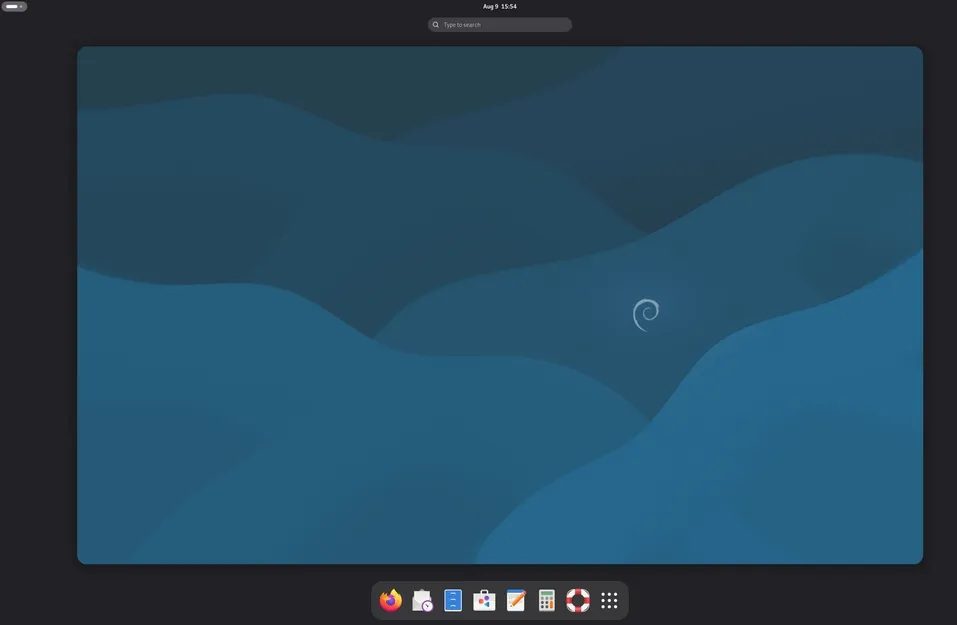Select the small dot in the workspace indicator
The height and width of the screenshot is (625, 957).
[x=21, y=6]
